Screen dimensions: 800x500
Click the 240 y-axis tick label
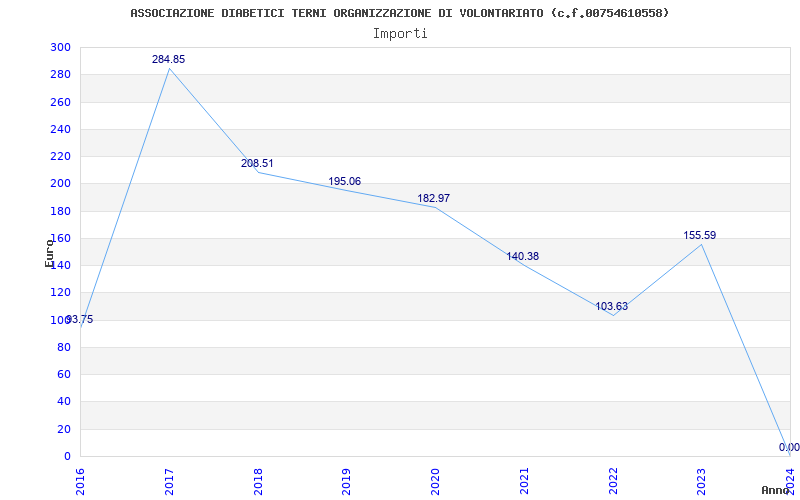point(60,129)
